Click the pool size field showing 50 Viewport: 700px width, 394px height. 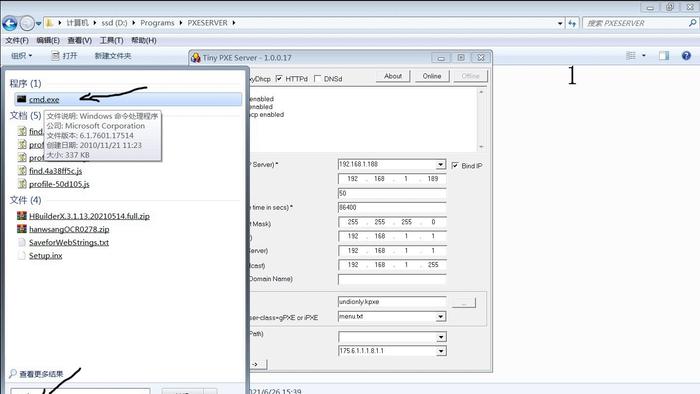392,193
